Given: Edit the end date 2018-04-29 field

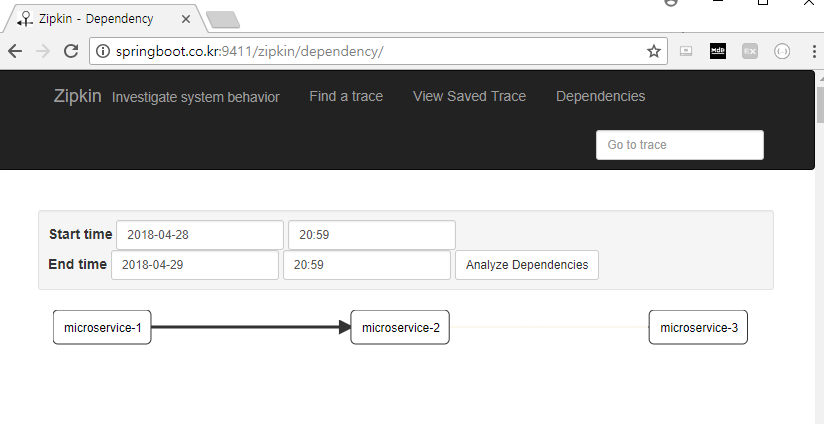Looking at the screenshot, I should coord(194,265).
